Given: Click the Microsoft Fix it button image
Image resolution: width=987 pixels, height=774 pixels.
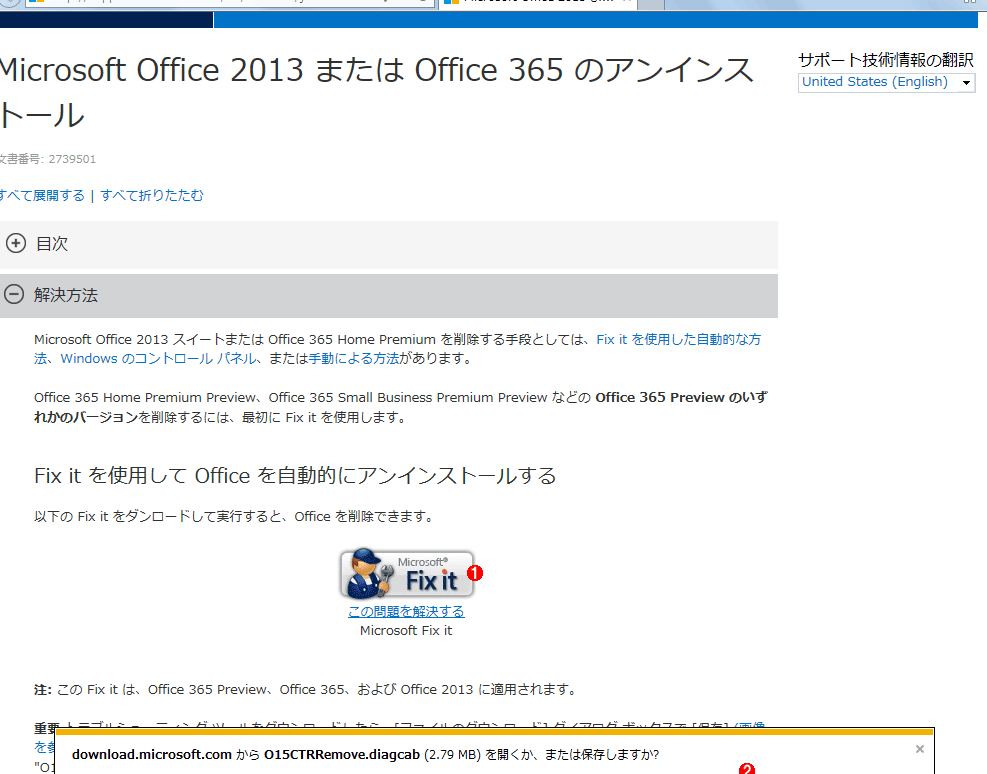Looking at the screenshot, I should click(x=405, y=574).
